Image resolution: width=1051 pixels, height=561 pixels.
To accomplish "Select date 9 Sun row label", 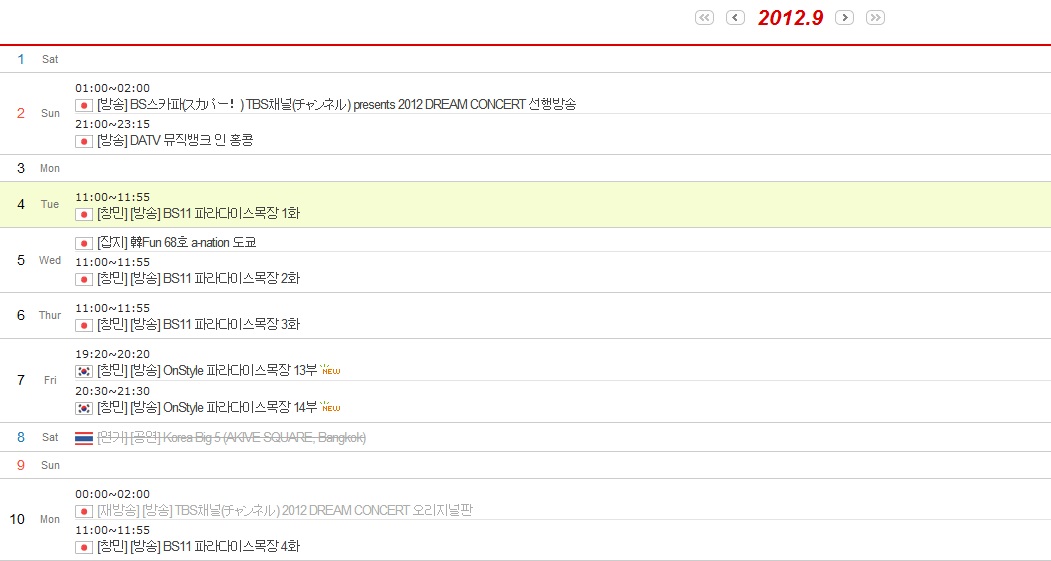I will (x=38, y=465).
